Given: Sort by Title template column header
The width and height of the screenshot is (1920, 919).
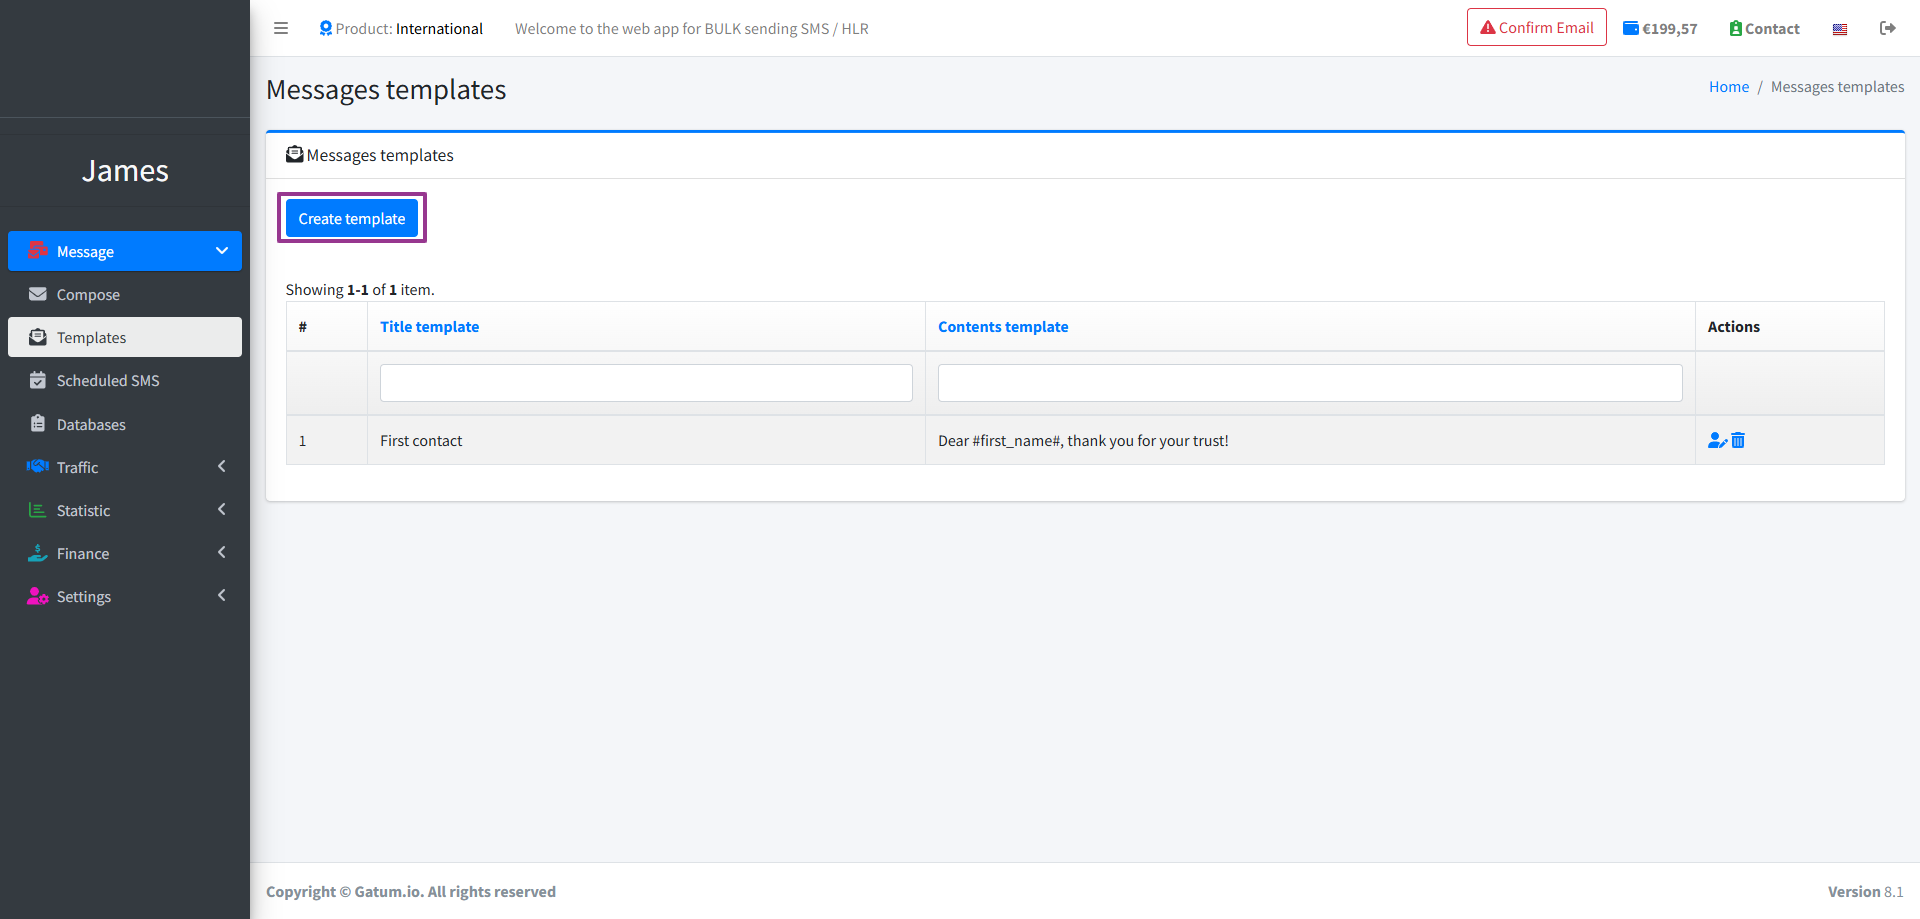Looking at the screenshot, I should point(429,327).
